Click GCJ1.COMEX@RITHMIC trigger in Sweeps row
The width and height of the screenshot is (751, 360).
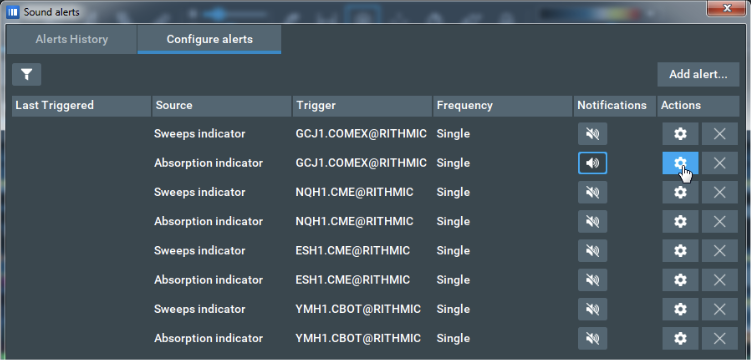pos(361,134)
